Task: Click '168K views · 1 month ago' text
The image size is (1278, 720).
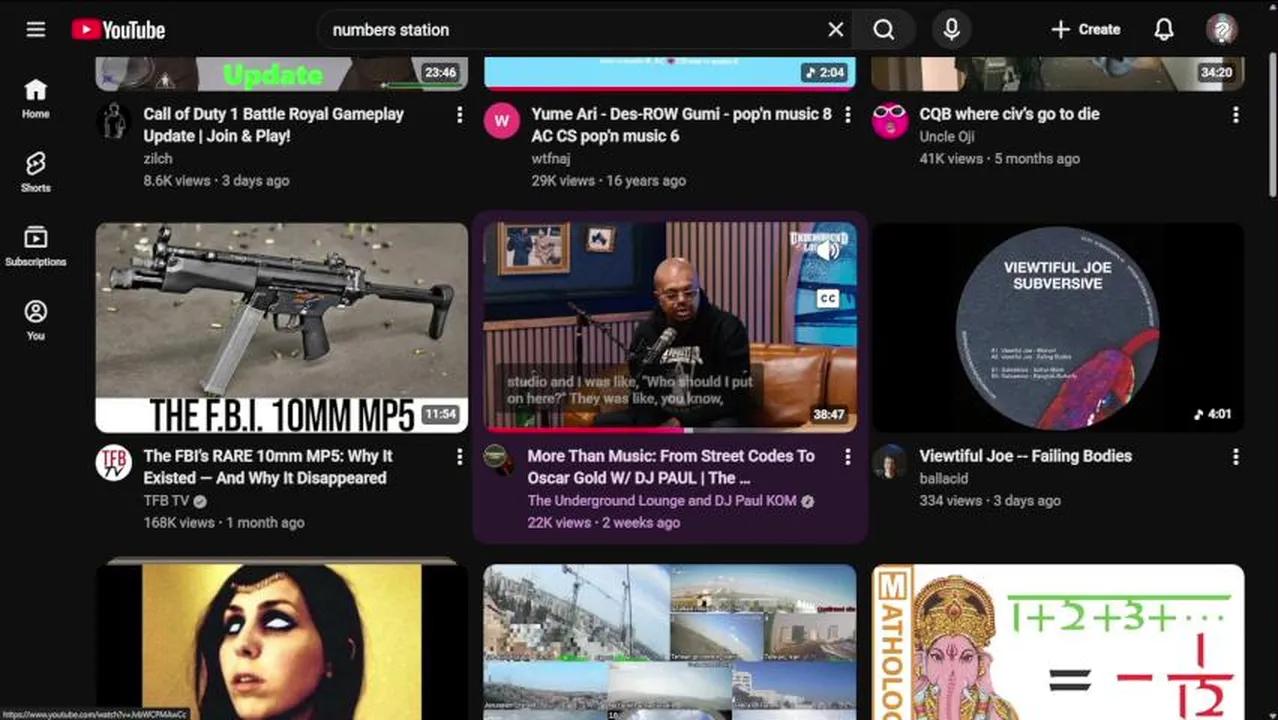Action: pos(224,522)
